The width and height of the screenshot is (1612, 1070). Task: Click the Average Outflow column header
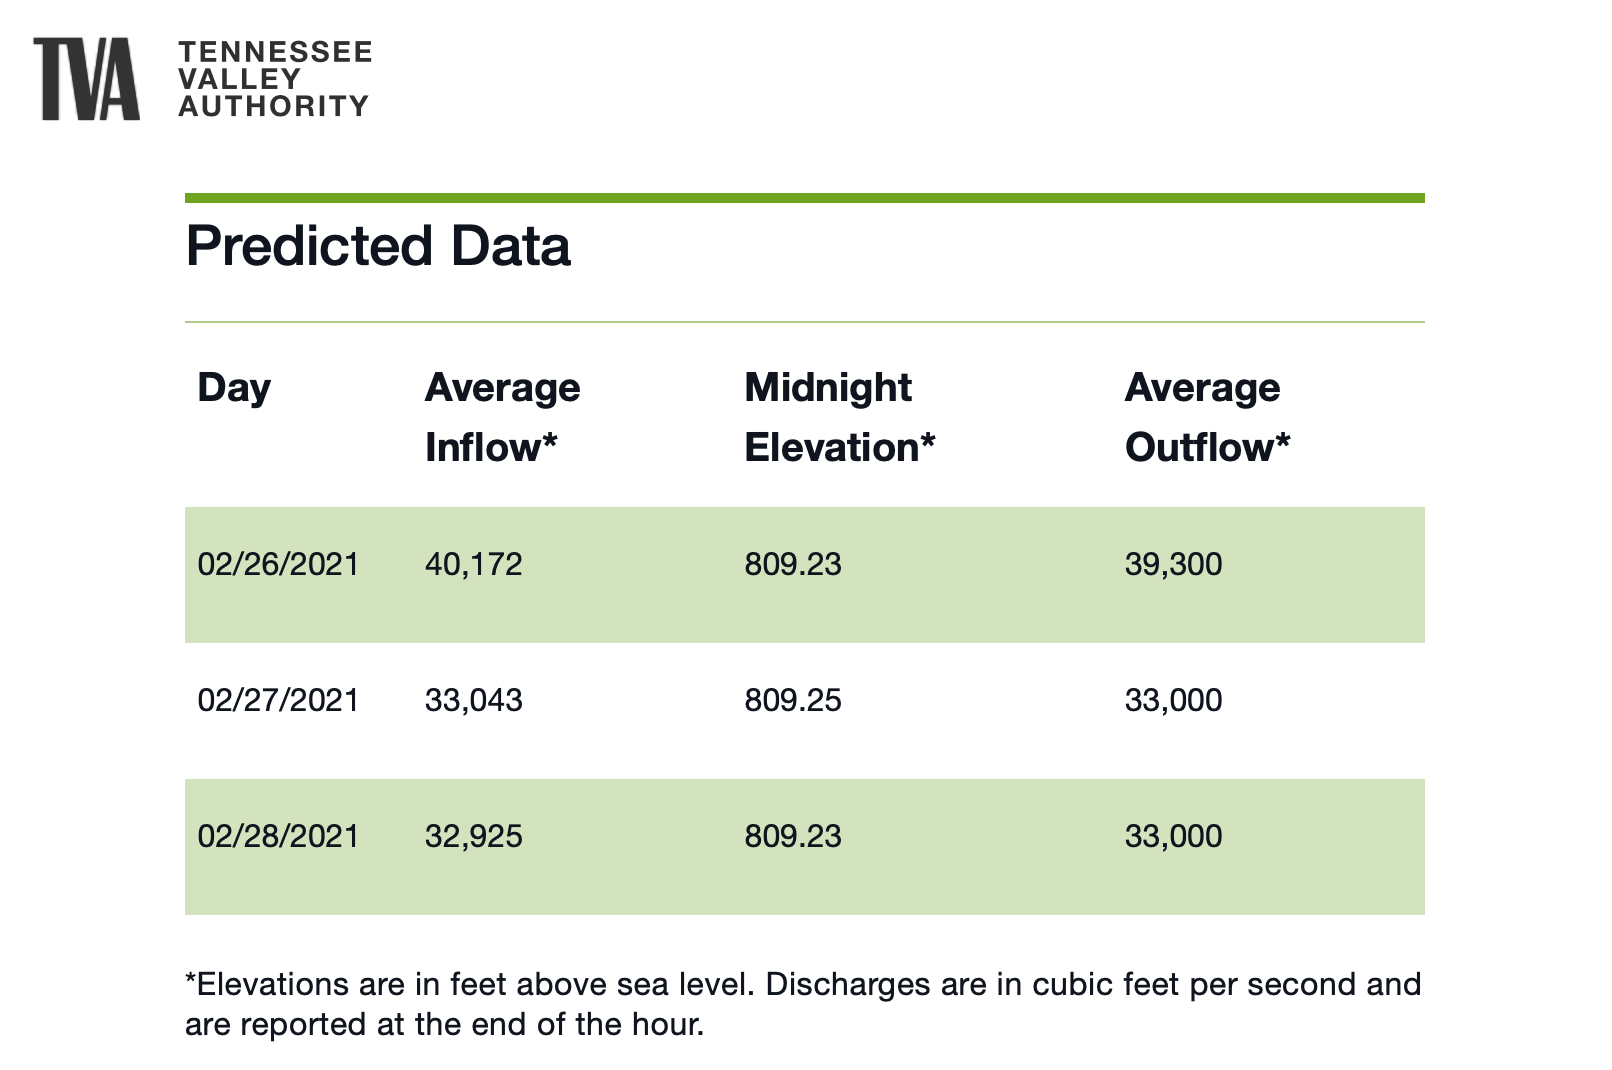[1207, 417]
